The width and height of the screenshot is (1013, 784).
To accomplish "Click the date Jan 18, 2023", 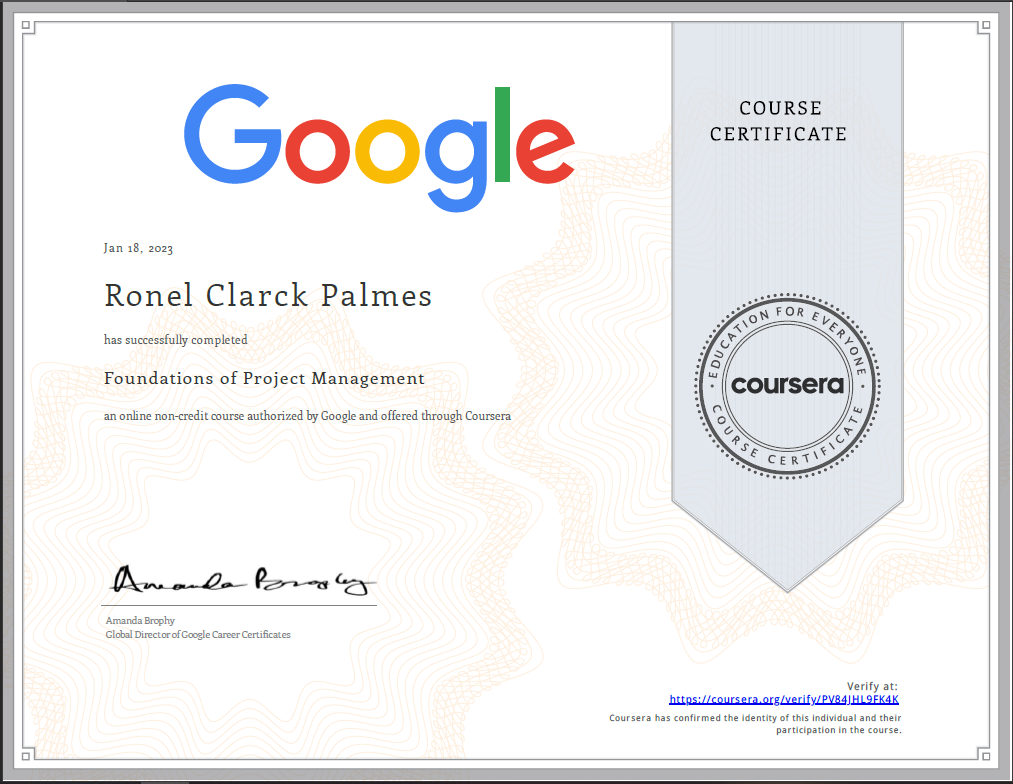I will tap(138, 248).
